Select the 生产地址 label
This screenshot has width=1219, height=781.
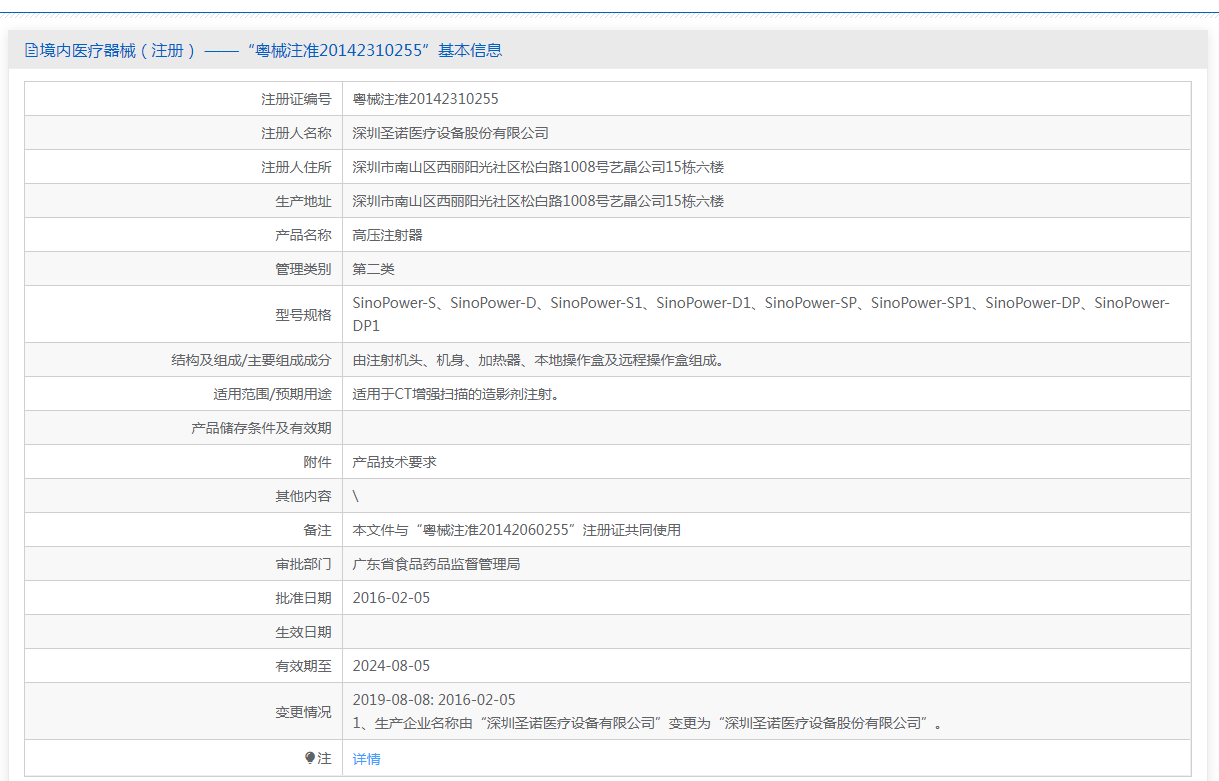tap(303, 201)
